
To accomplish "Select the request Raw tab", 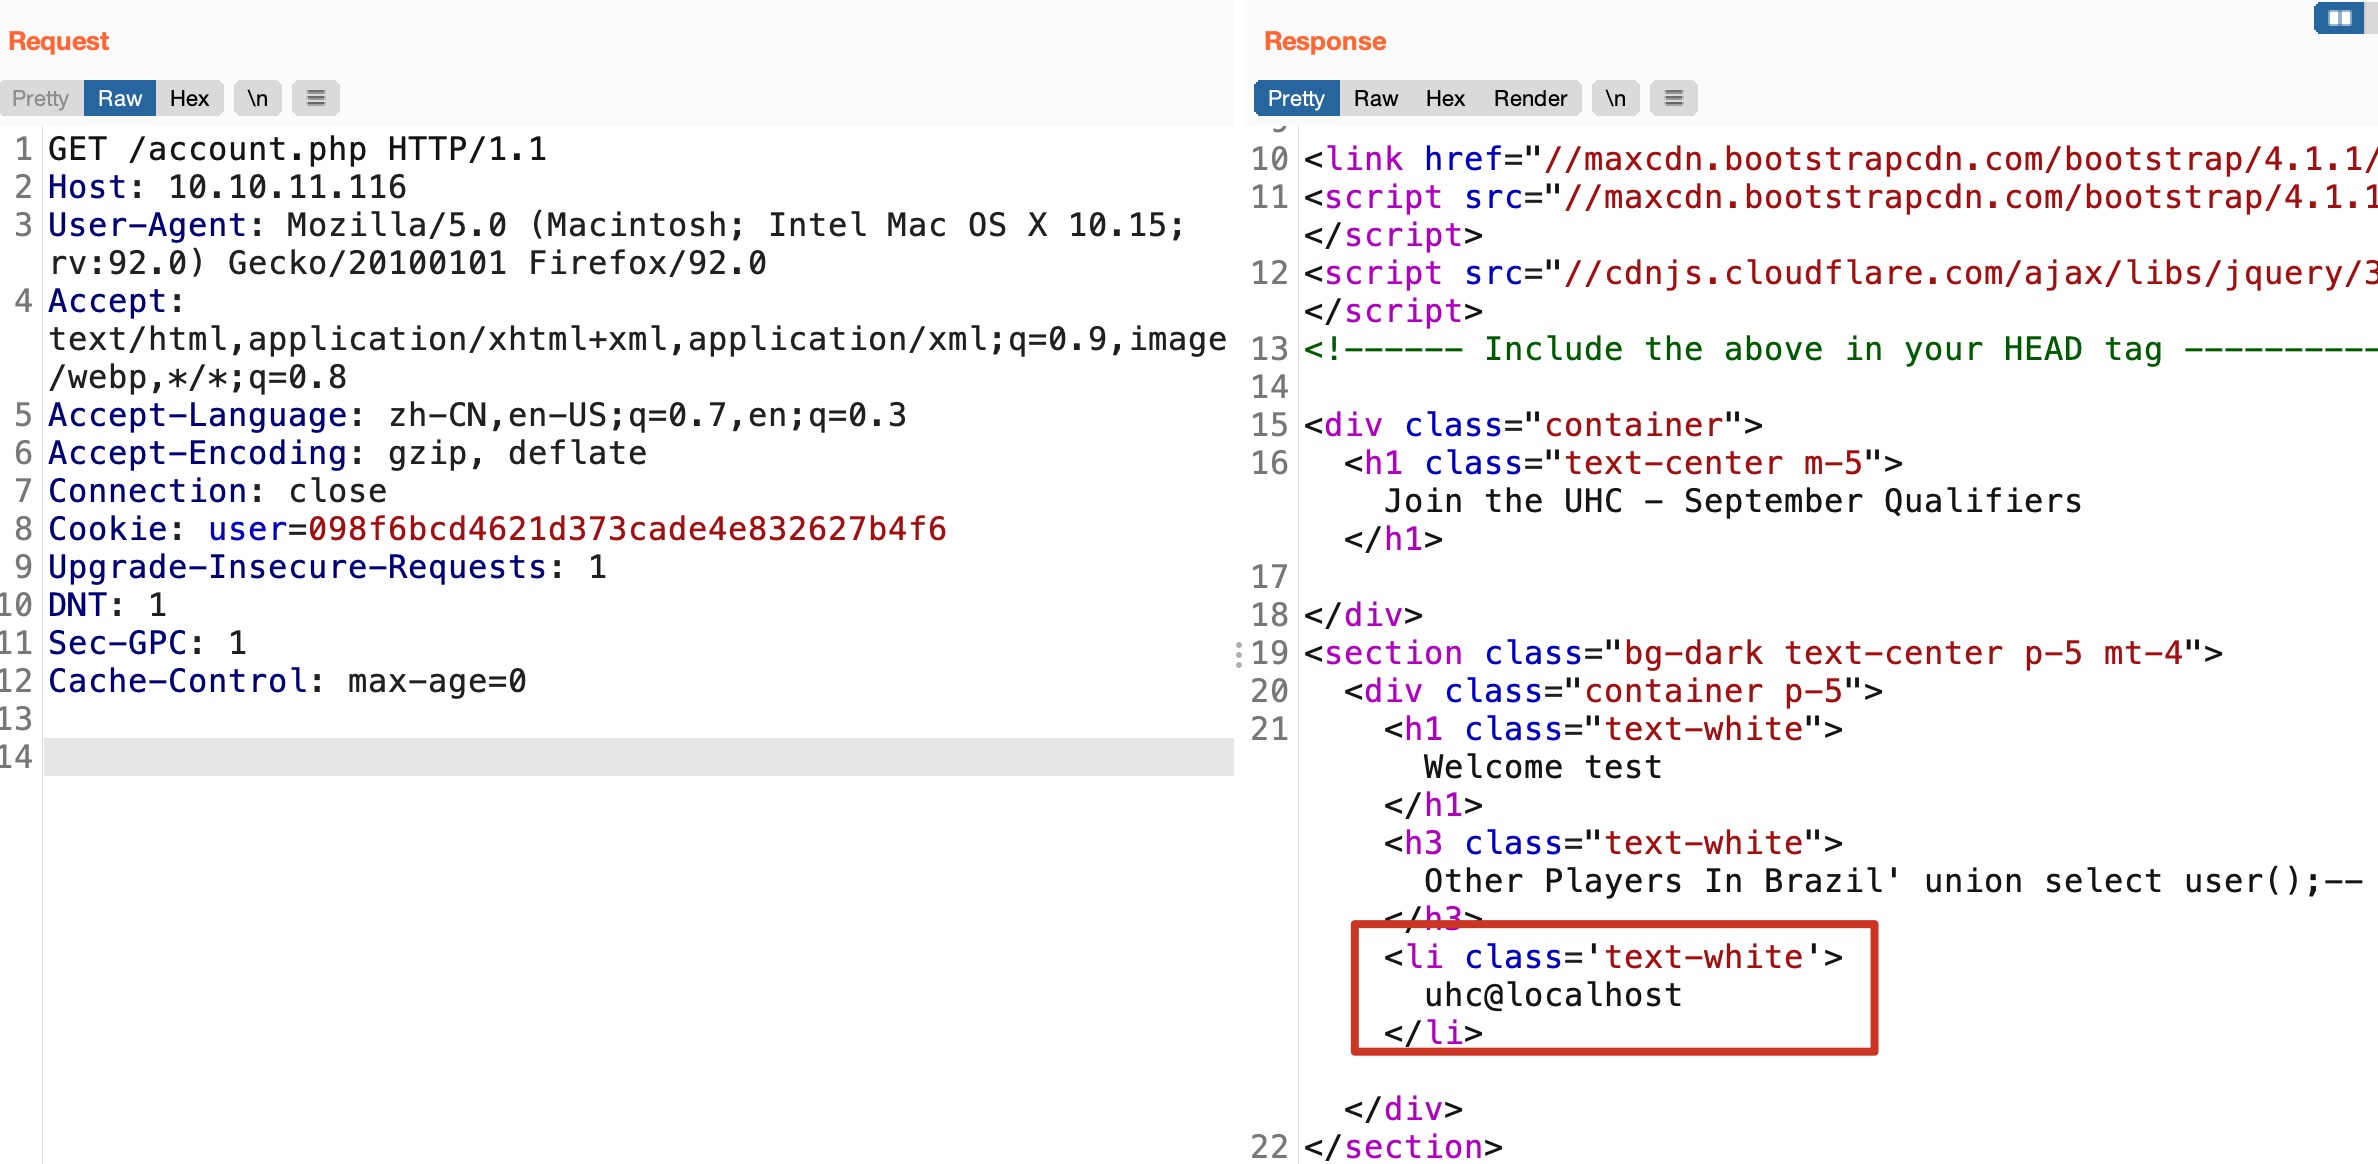I will pos(120,98).
